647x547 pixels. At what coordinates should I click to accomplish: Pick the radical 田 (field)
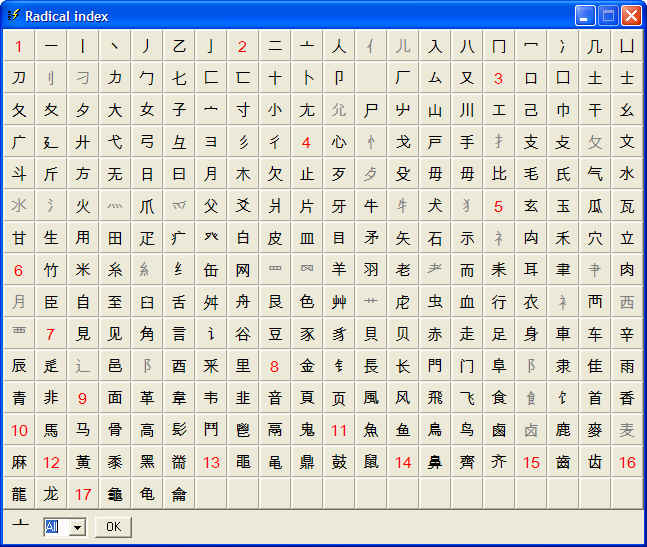coord(115,238)
